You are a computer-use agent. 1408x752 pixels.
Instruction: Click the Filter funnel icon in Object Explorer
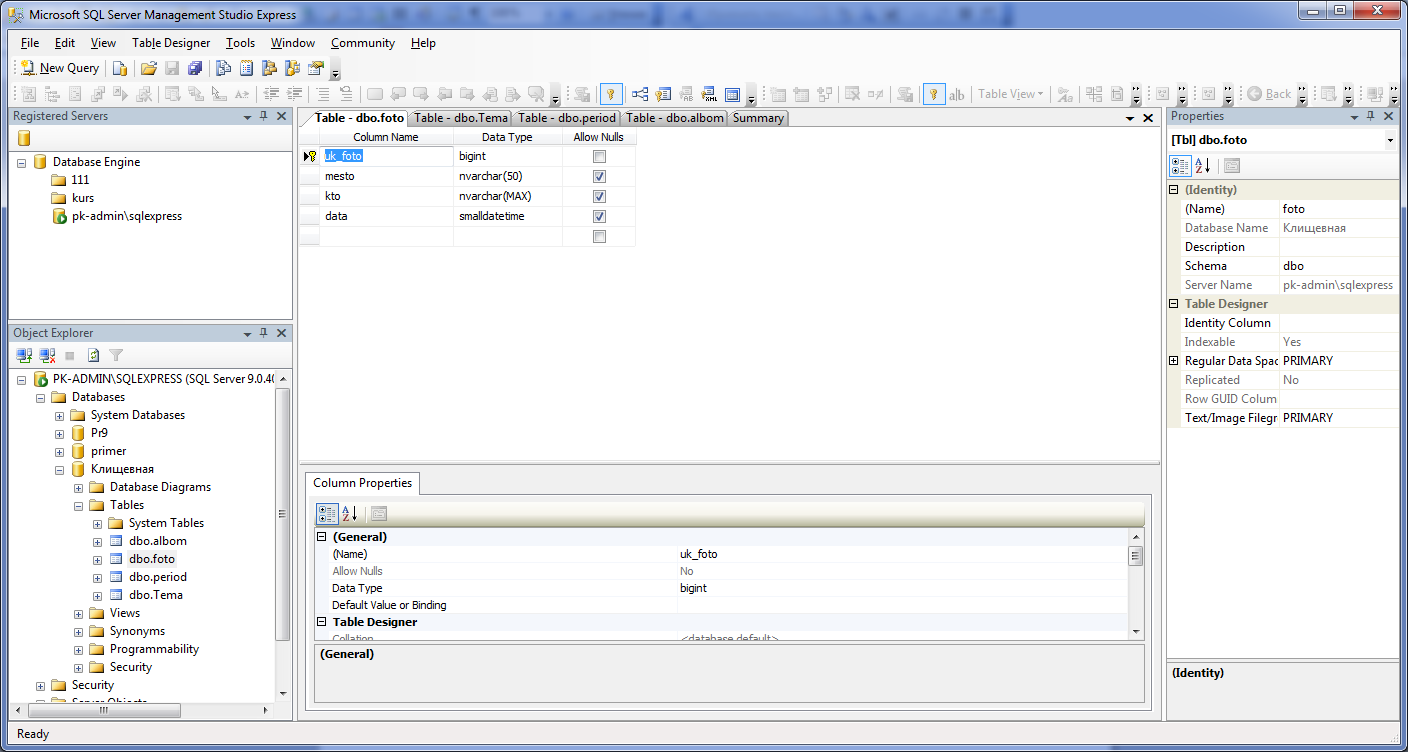click(116, 355)
